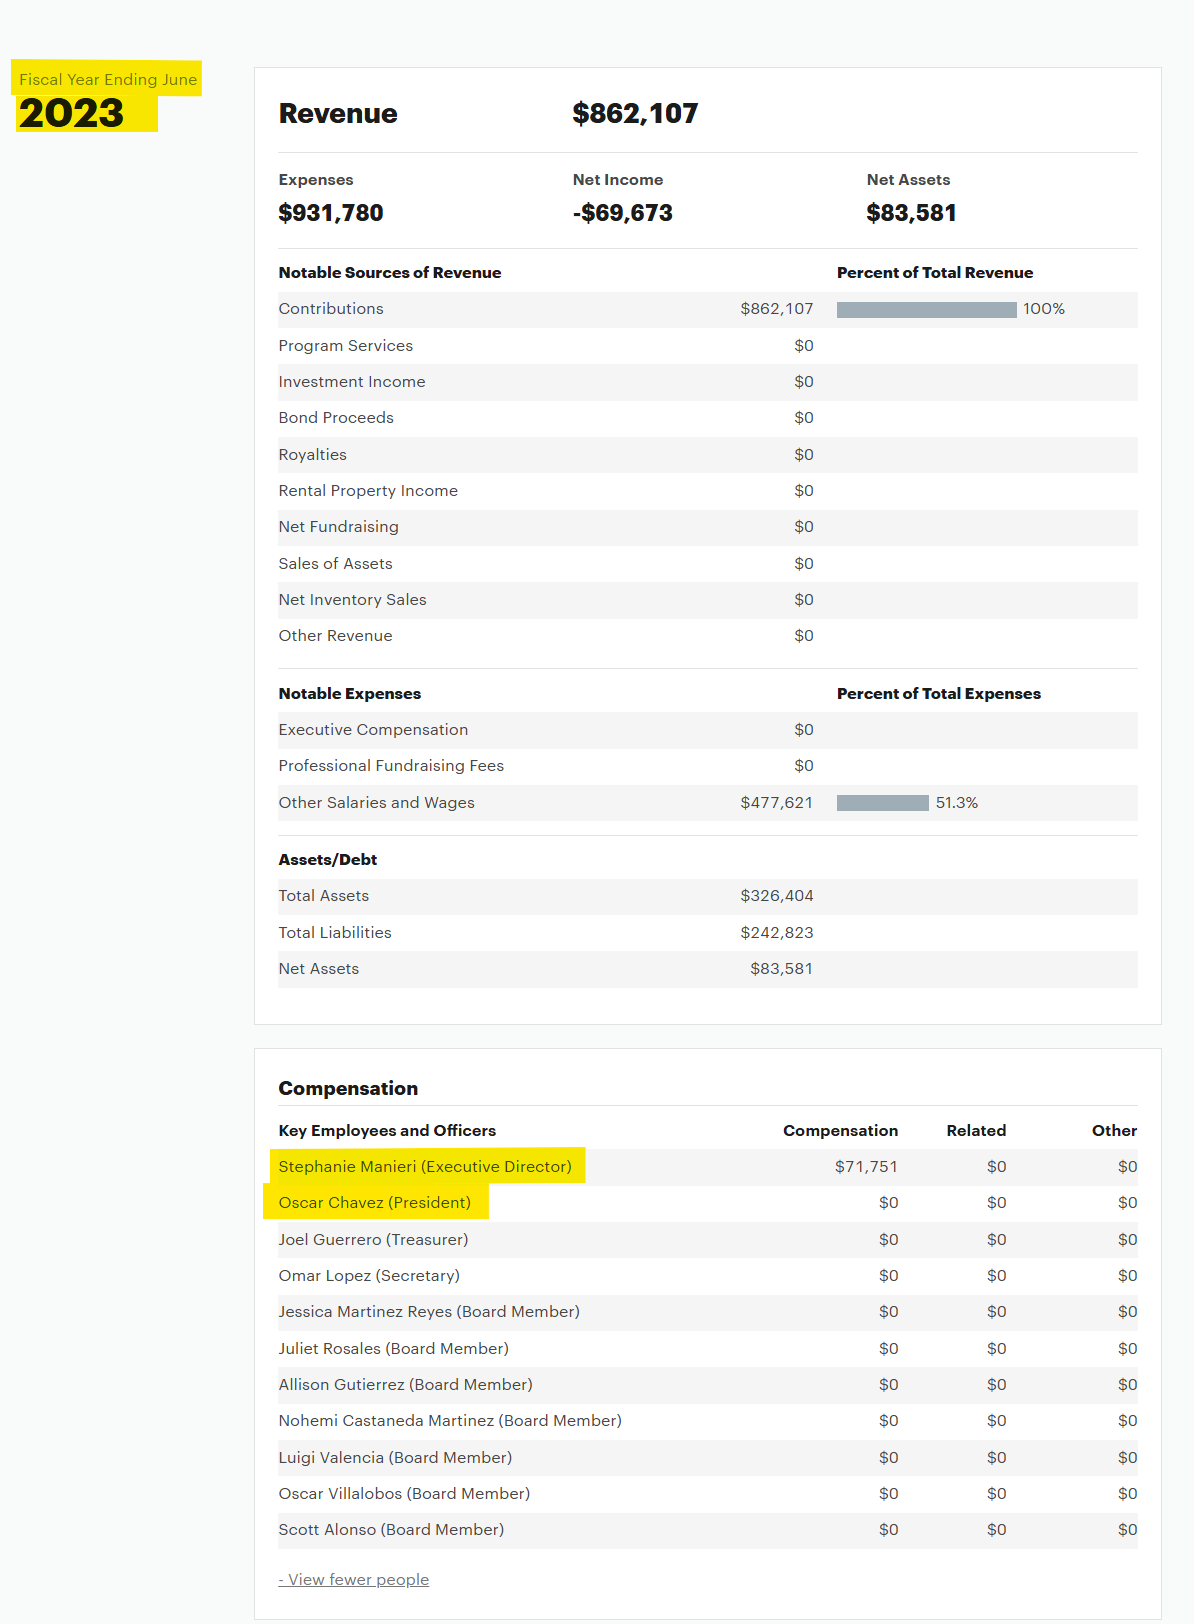1194x1624 pixels.
Task: Click the Other column header in Compensation
Action: pyautogui.click(x=1114, y=1130)
